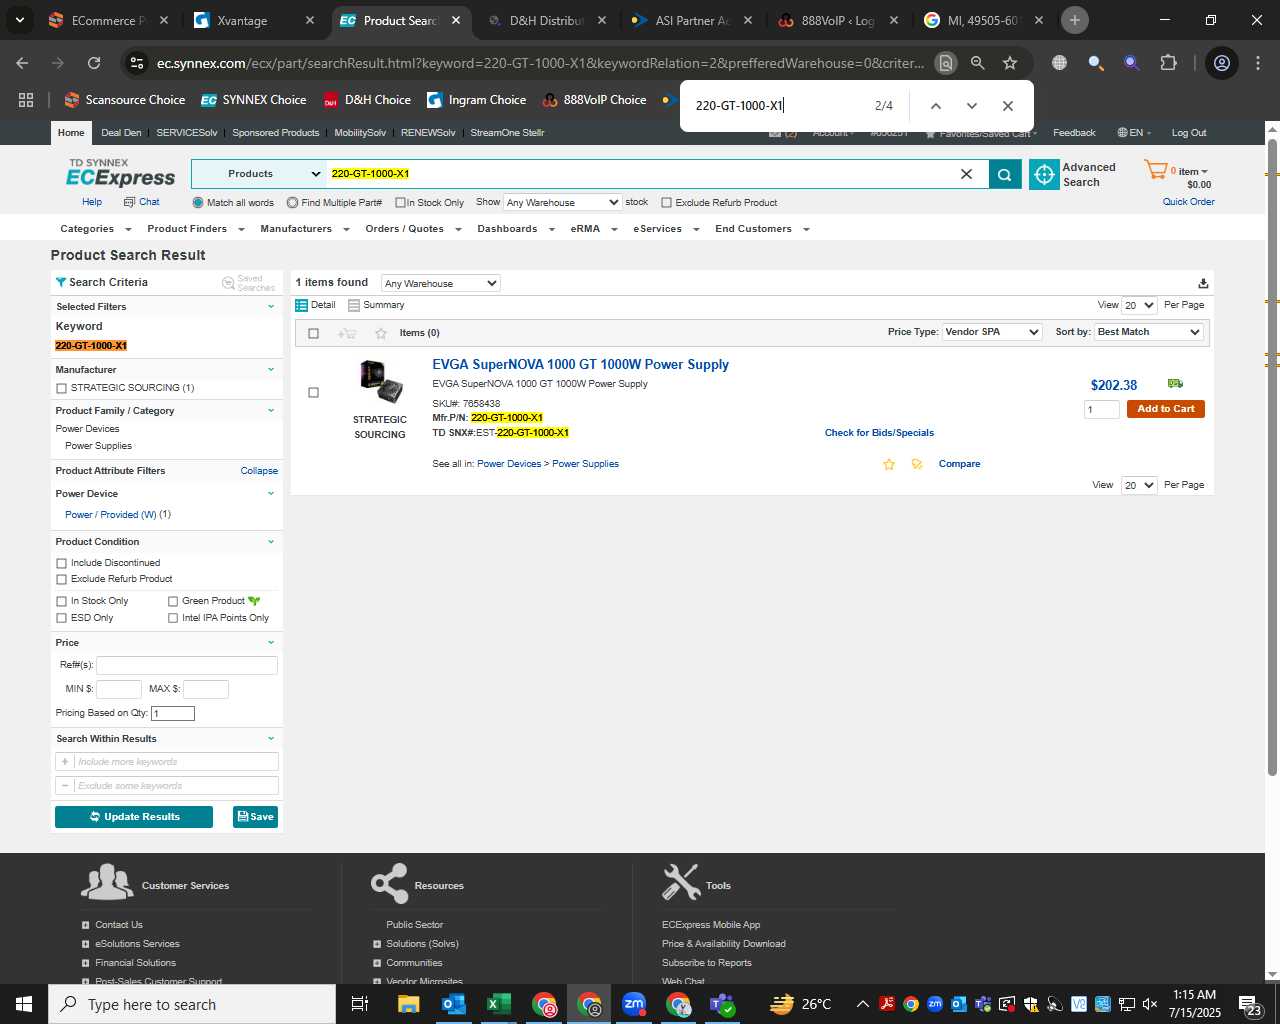1280x1024 pixels.
Task: Open the Show warehouse stock dropdown
Action: tap(562, 202)
